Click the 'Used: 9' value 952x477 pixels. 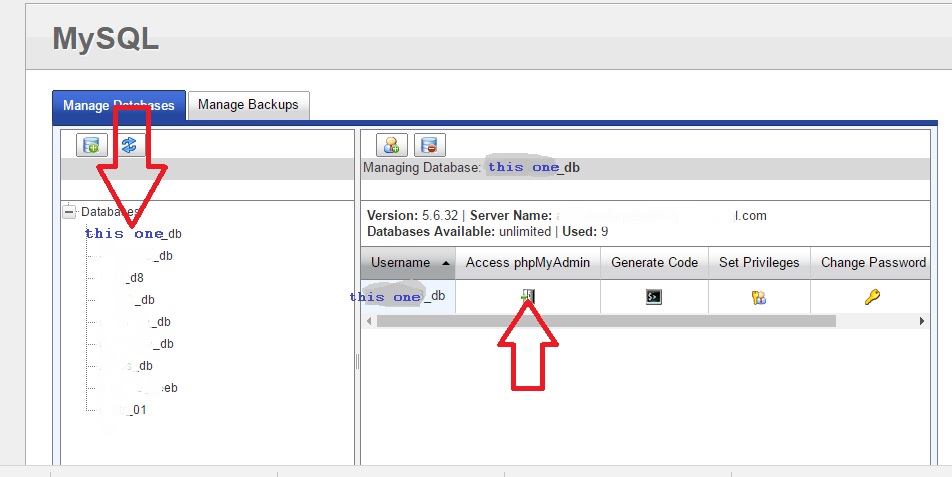point(585,232)
